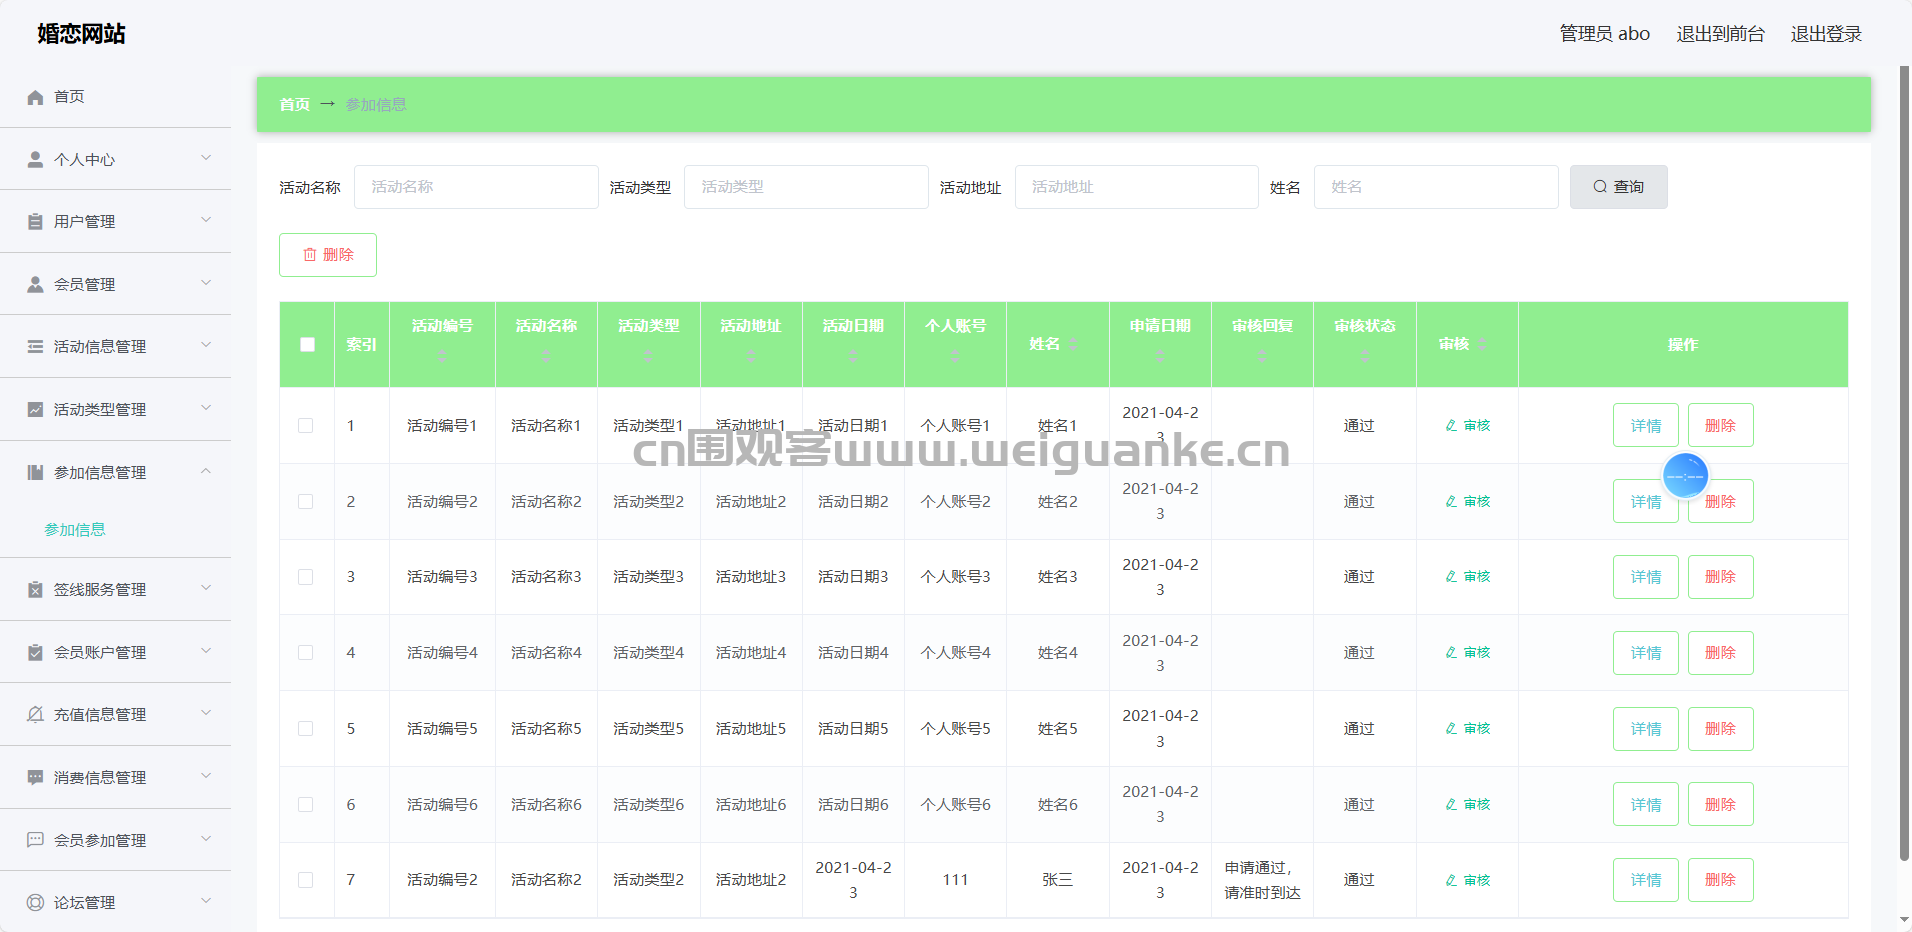Click 详情 button for row 4
This screenshot has height=932, width=1912.
pyautogui.click(x=1645, y=653)
